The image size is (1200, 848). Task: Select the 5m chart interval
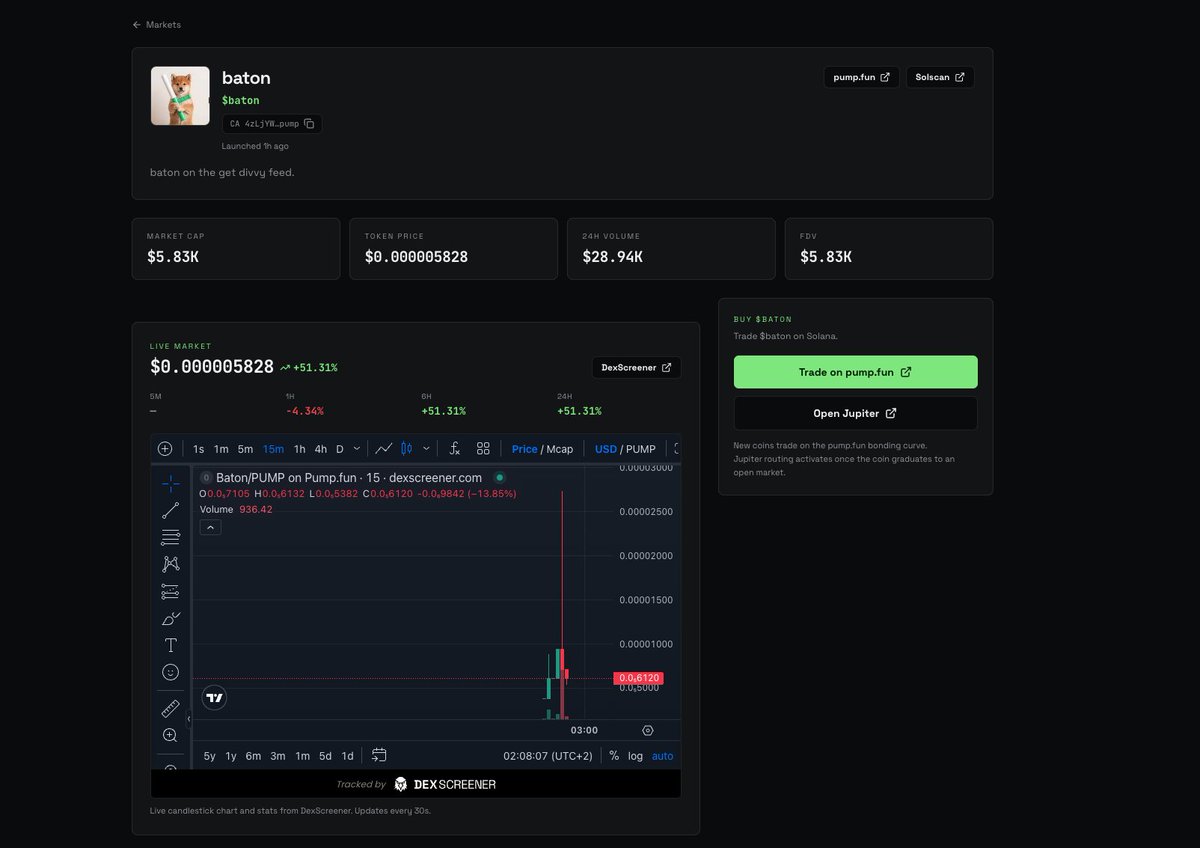click(245, 449)
